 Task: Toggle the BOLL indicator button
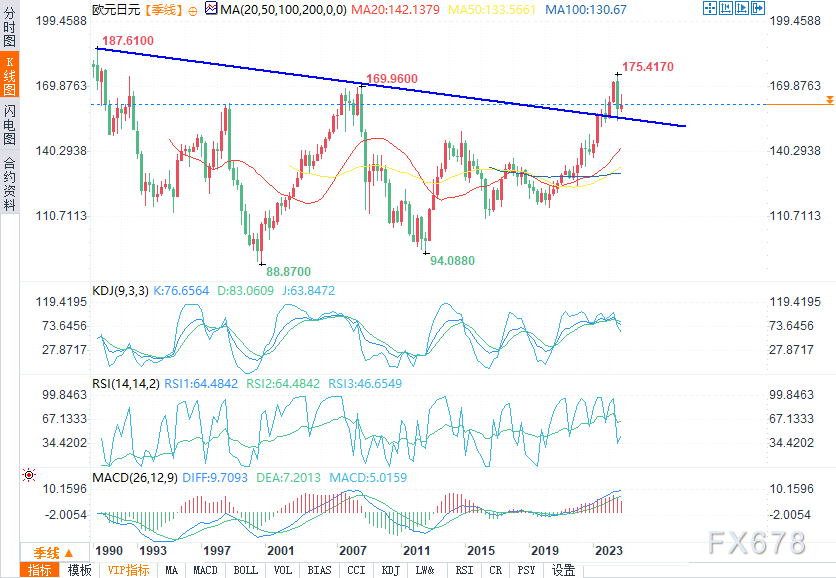(246, 570)
